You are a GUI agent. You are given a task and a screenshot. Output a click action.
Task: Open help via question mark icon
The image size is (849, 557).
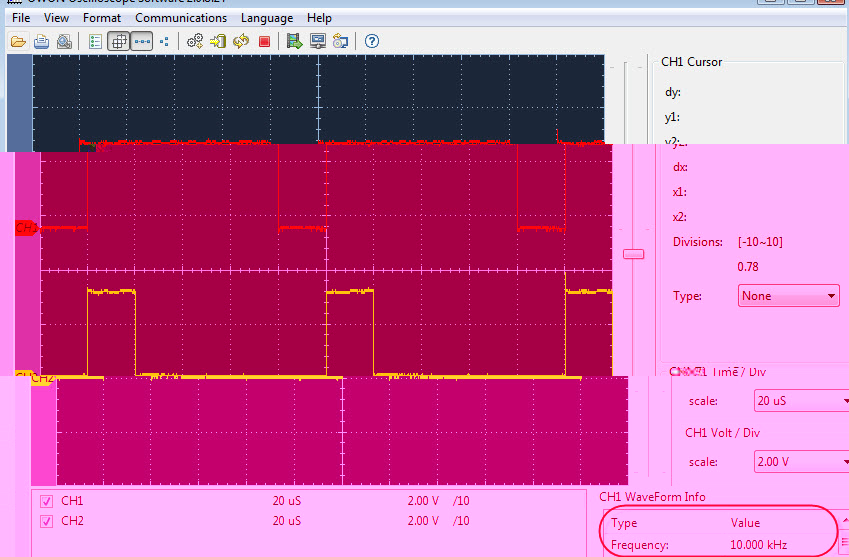pyautogui.click(x=371, y=41)
